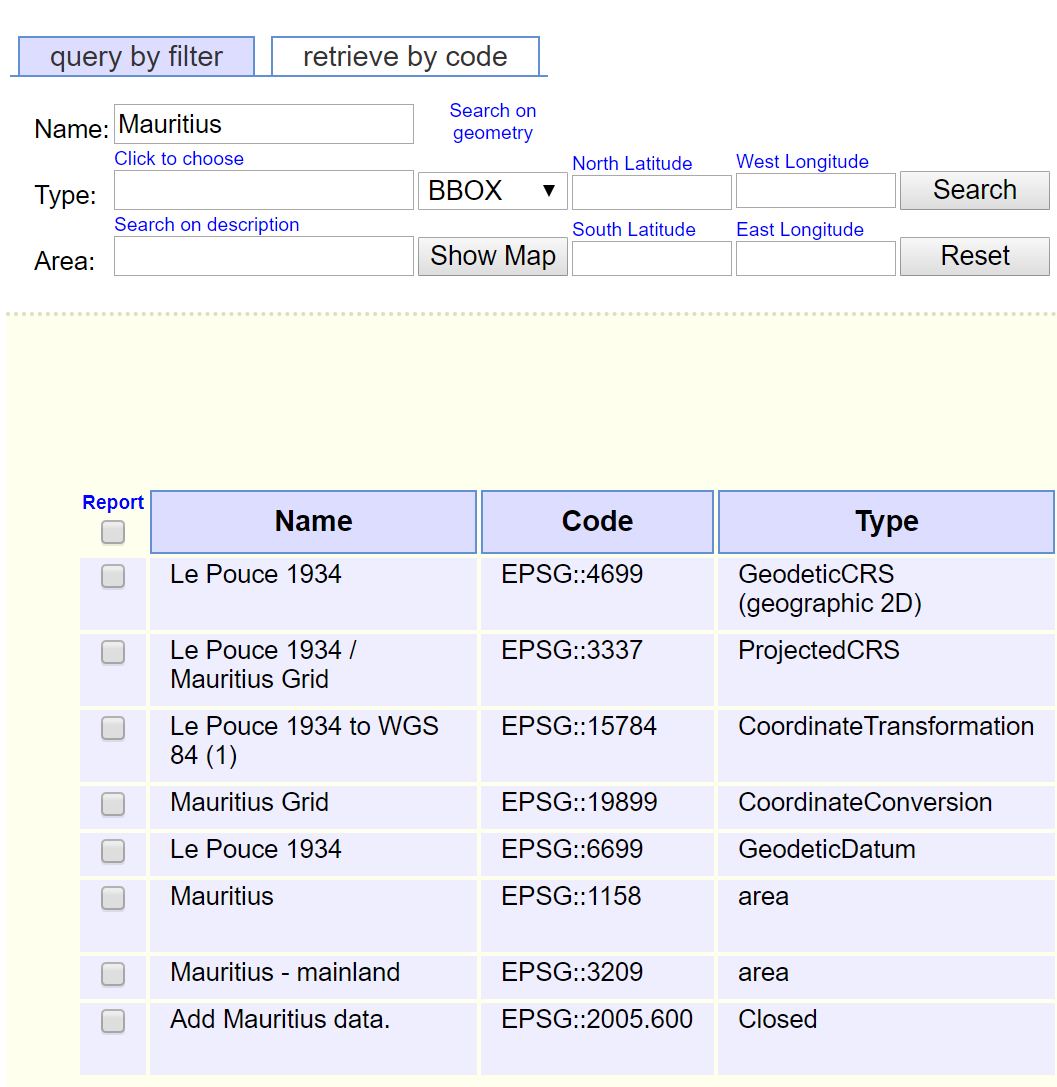Open the BBOX geometry dropdown
Screen dimensions: 1057x1087
coord(493,191)
